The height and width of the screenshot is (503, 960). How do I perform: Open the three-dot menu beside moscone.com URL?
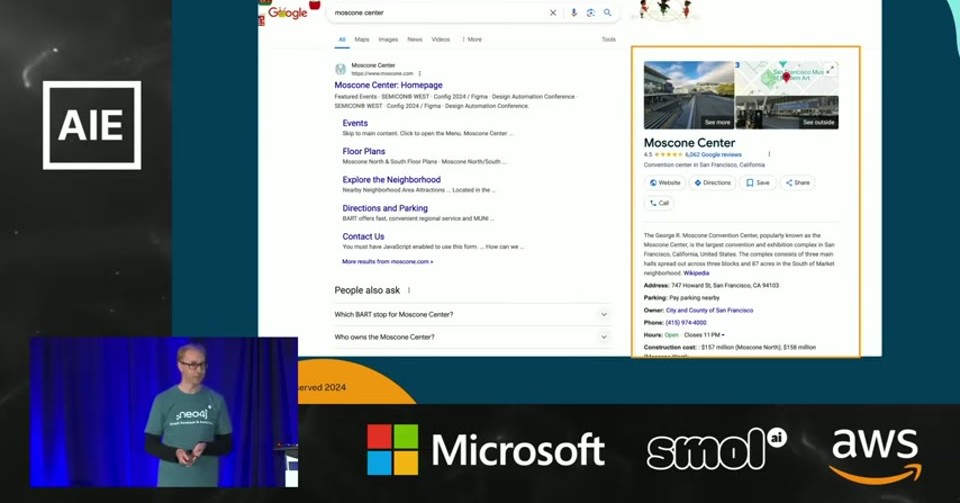pos(420,73)
